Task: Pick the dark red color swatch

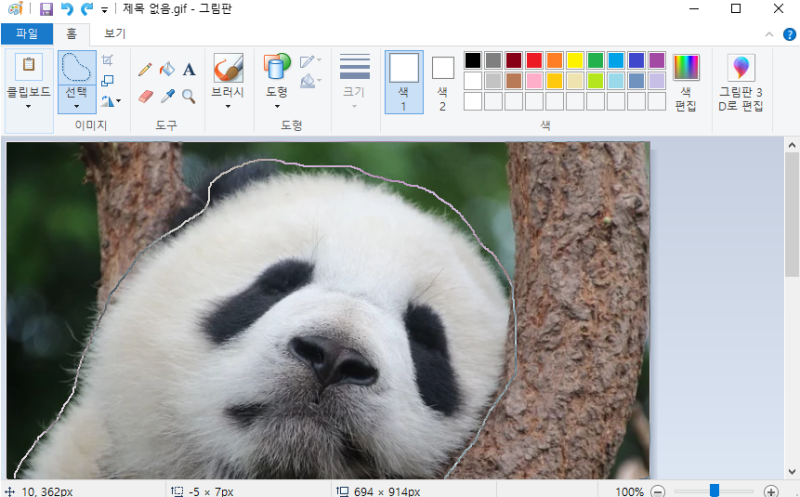Action: (x=514, y=60)
